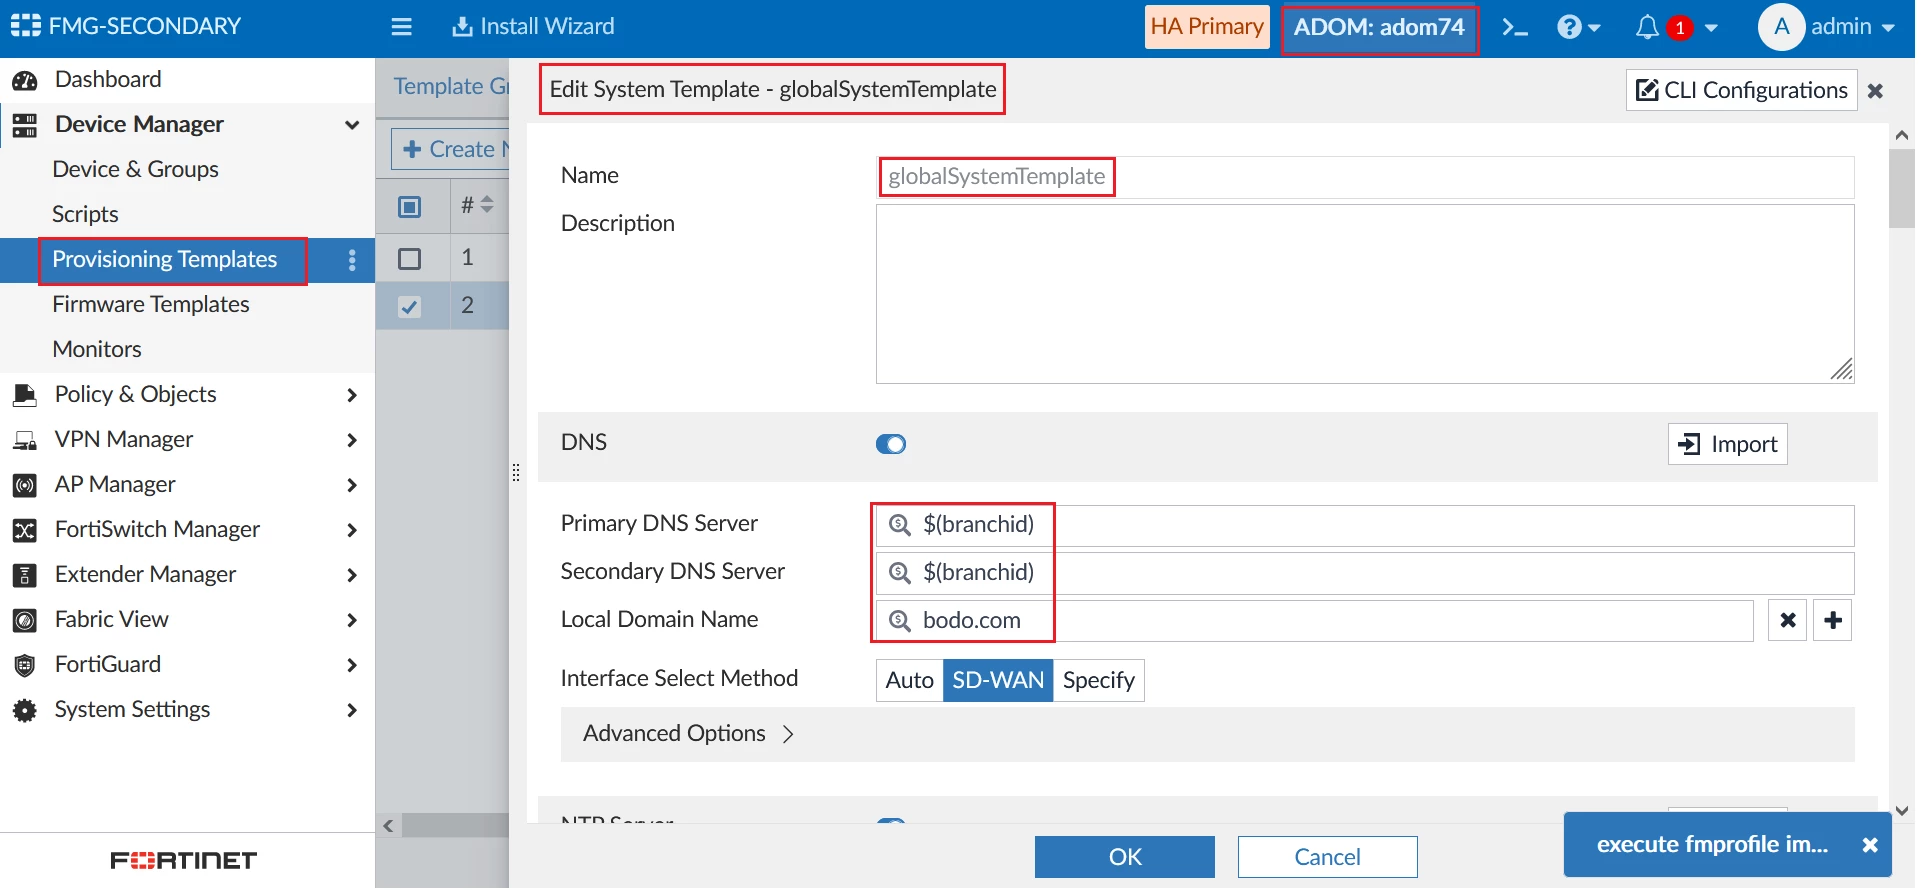Click the vertical scrollbar thumb of the panel

tap(1902, 188)
